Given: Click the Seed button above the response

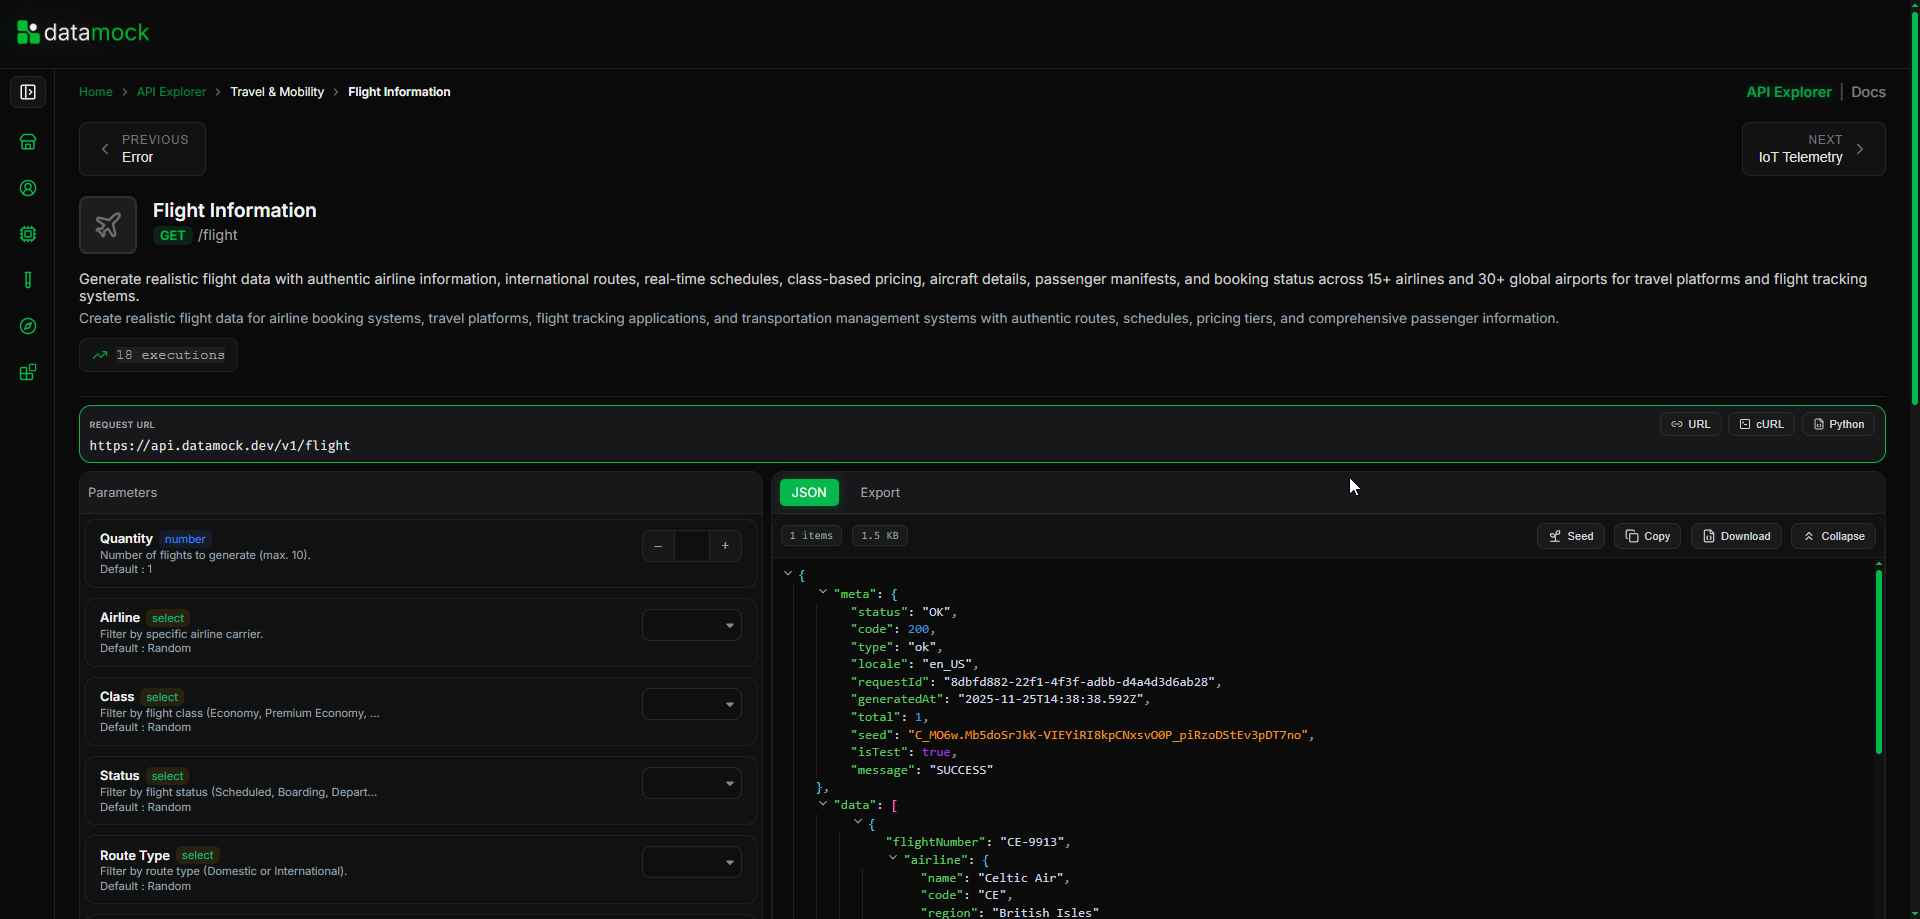Looking at the screenshot, I should [x=1570, y=535].
